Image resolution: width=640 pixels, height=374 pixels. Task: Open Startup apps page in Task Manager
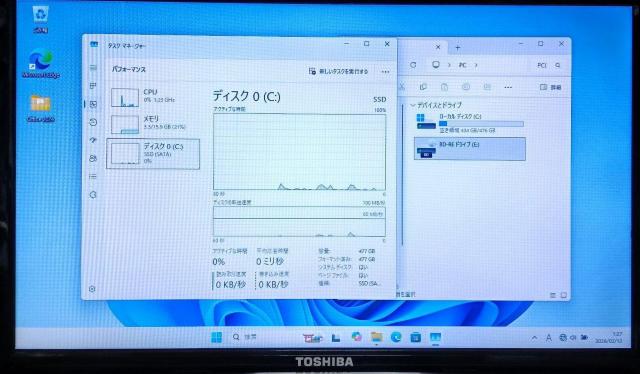(93, 140)
